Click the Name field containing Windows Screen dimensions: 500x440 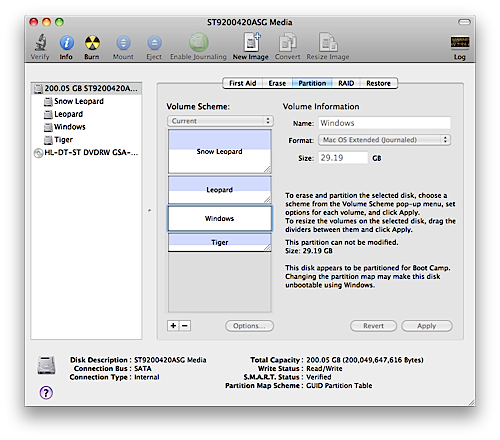pyautogui.click(x=384, y=123)
